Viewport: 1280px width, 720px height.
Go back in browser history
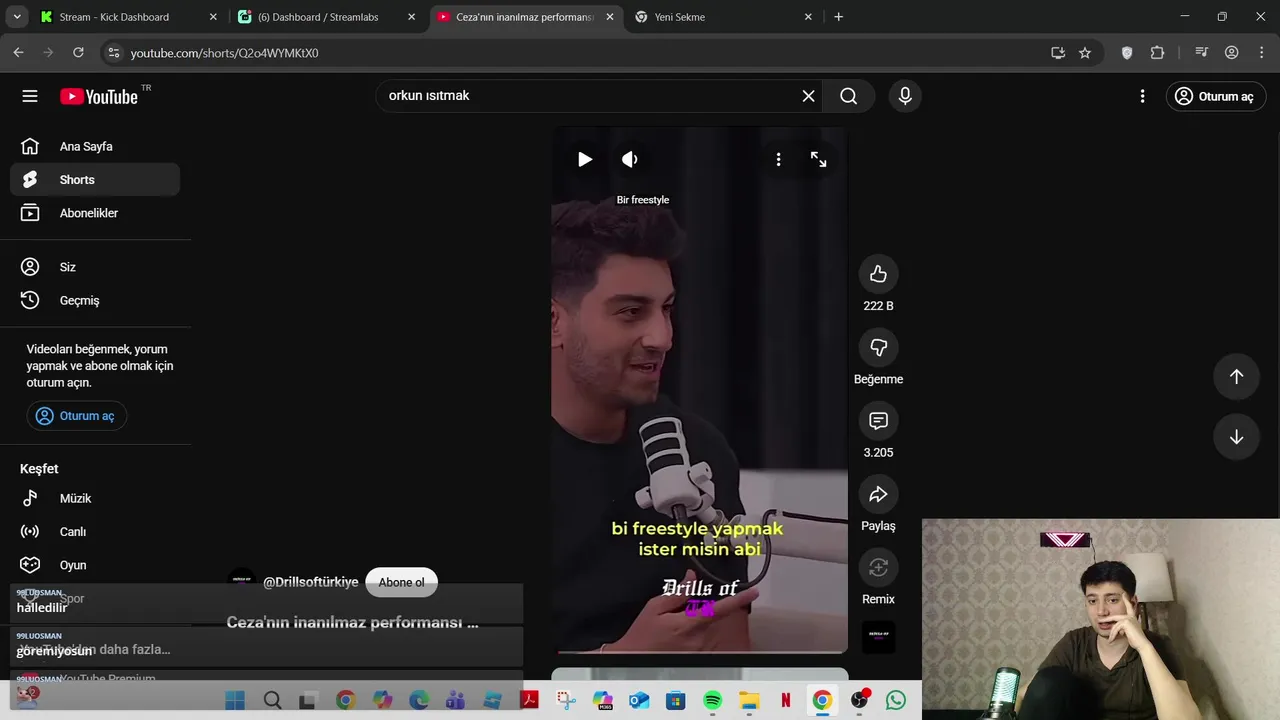[18, 53]
